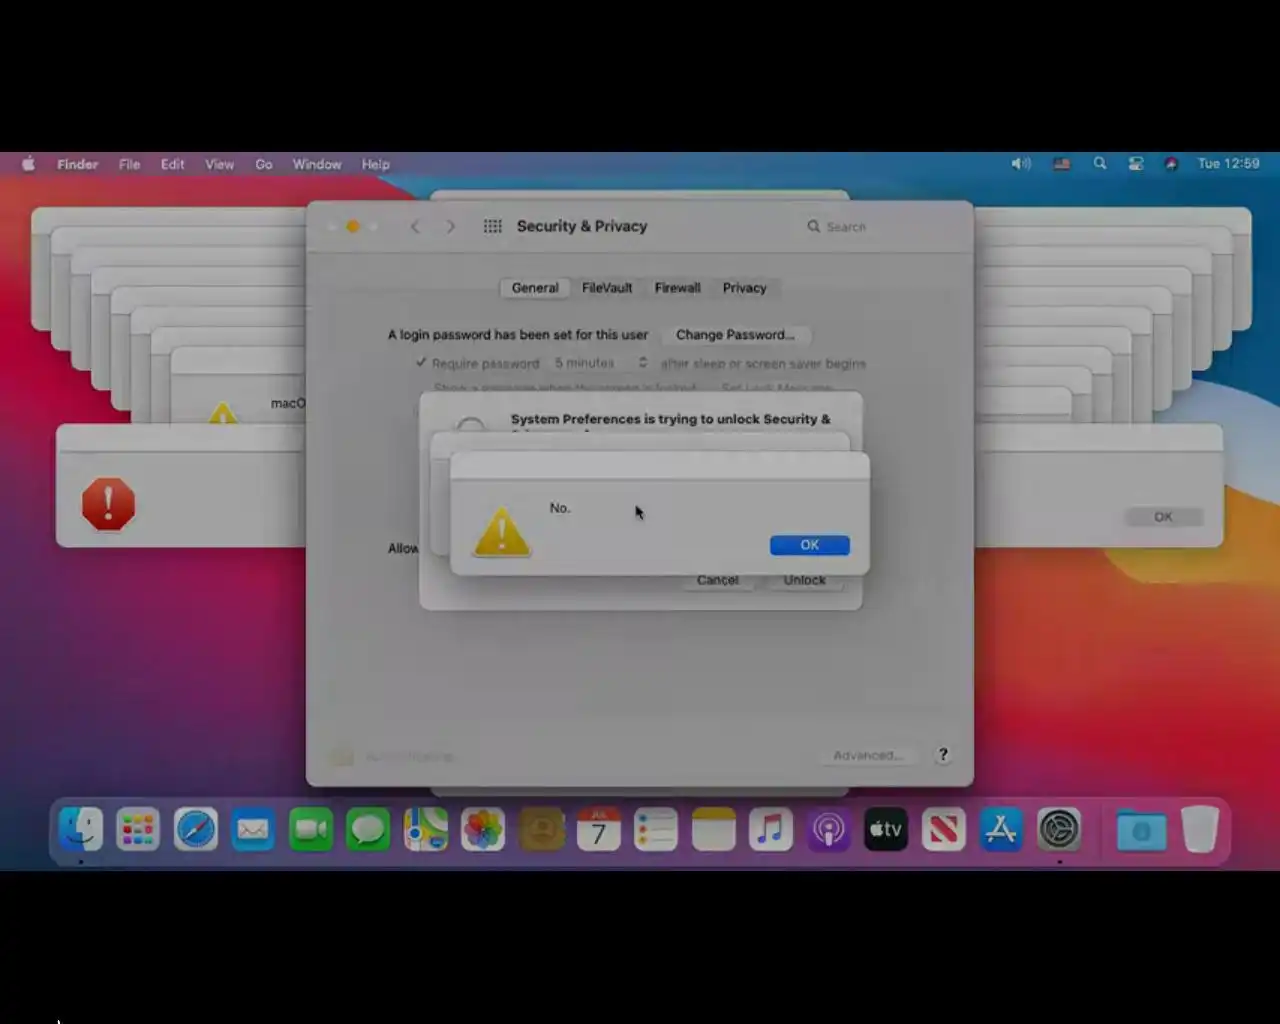Open Podcasts in the Dock
This screenshot has height=1024, width=1280.
point(828,829)
